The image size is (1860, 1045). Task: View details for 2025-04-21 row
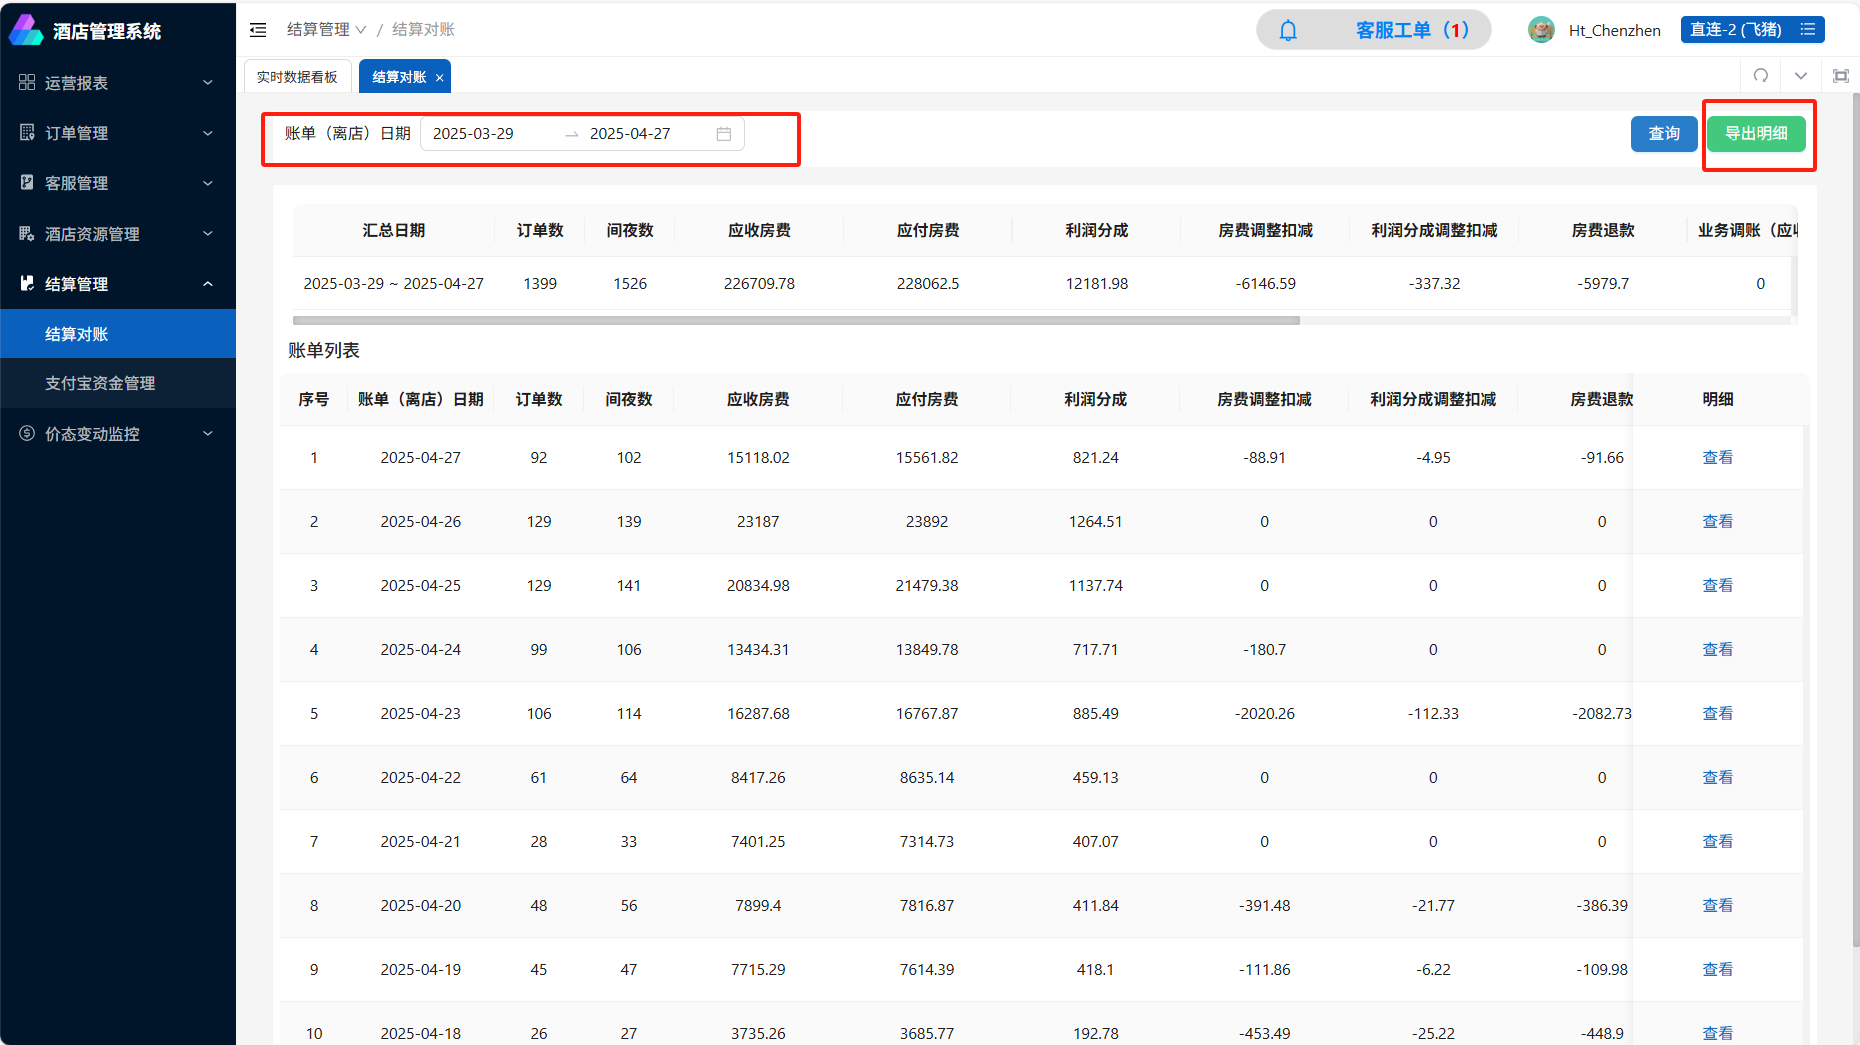(1717, 842)
